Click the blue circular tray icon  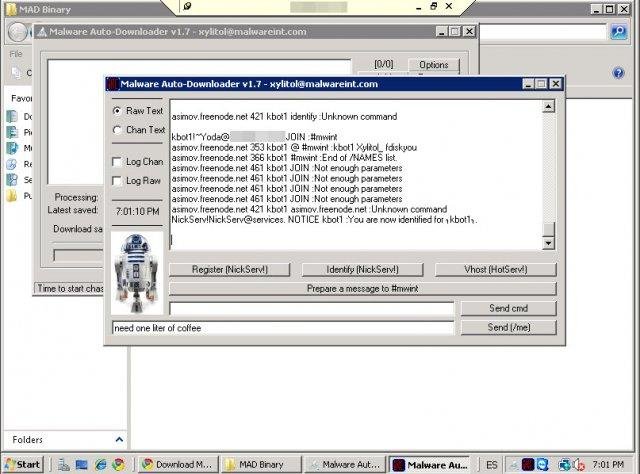tap(542, 465)
